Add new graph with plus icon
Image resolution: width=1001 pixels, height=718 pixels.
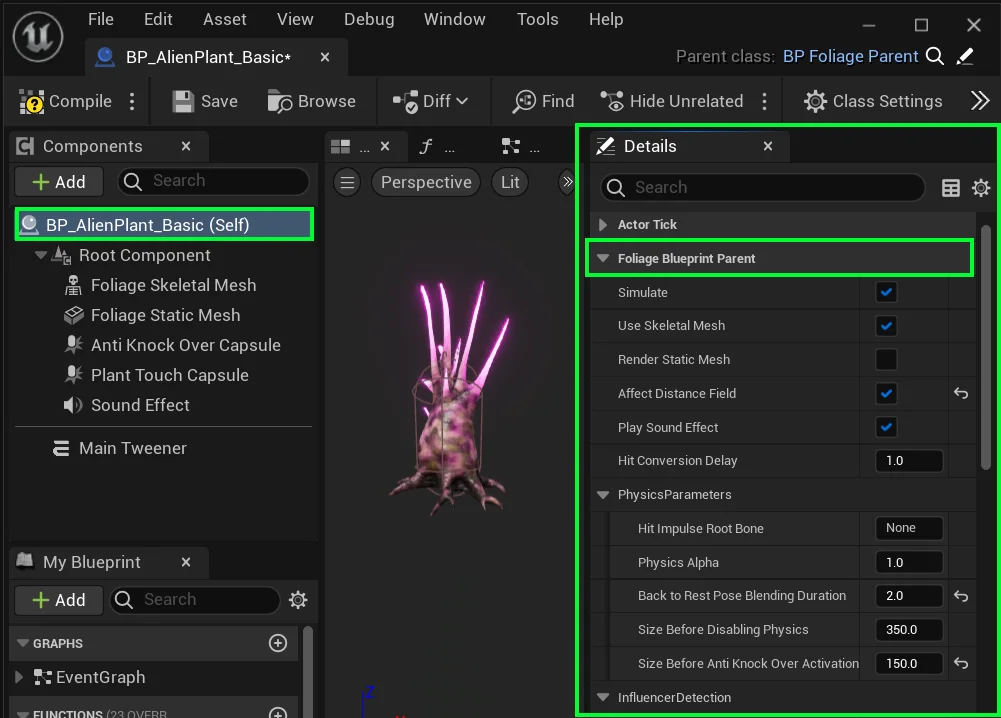[278, 643]
